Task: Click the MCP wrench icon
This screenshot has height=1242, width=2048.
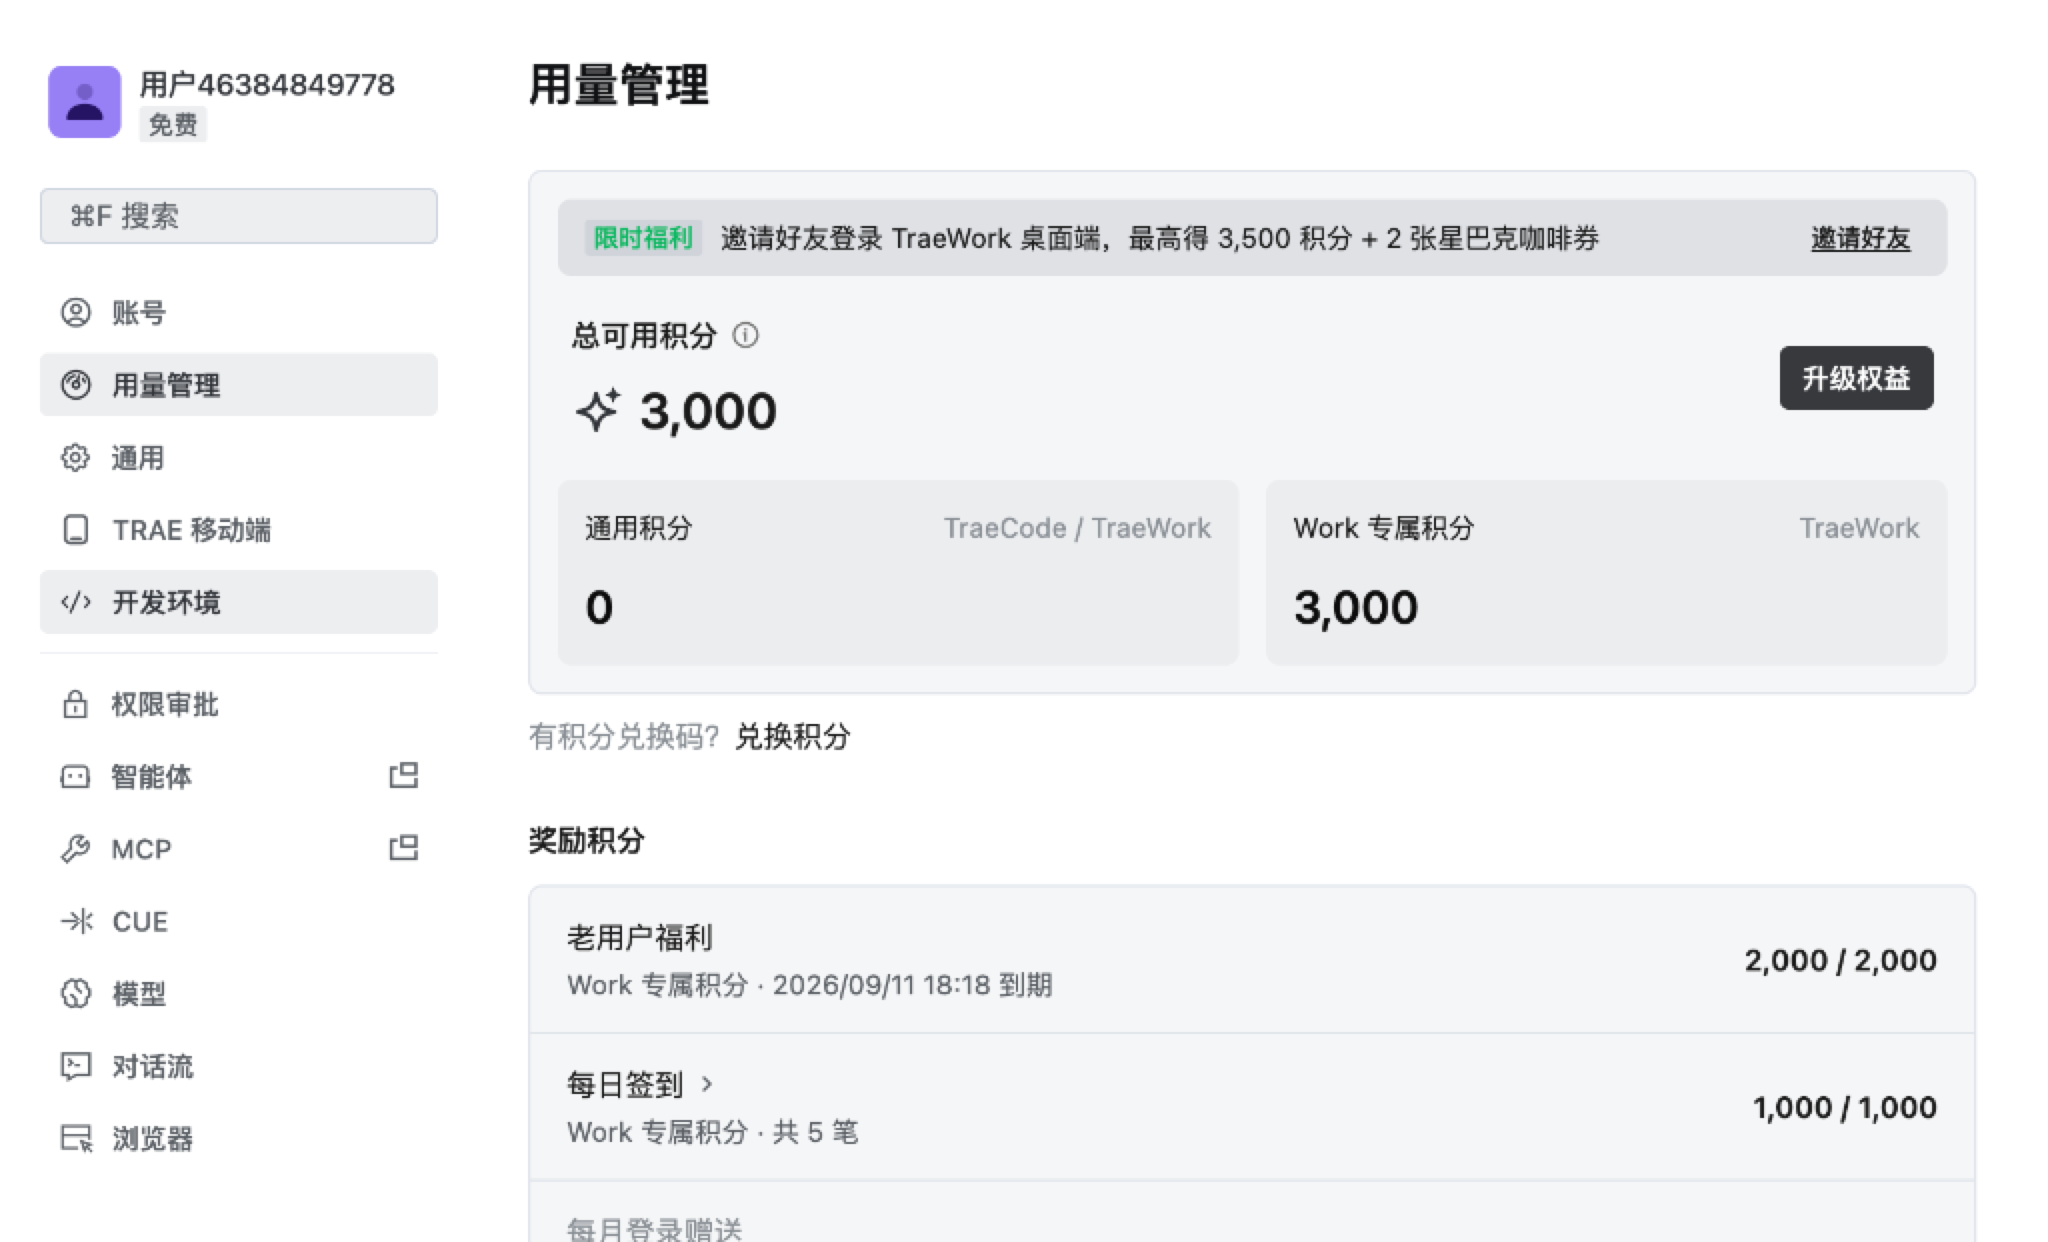Action: click(76, 849)
